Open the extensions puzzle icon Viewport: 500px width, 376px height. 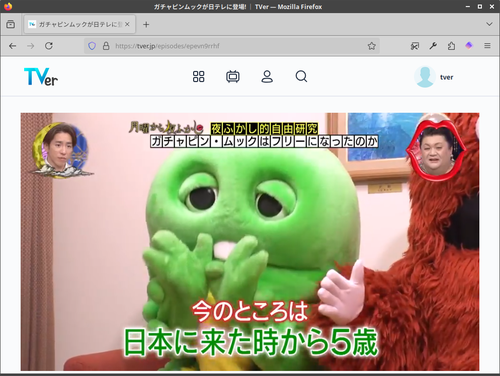(451, 46)
